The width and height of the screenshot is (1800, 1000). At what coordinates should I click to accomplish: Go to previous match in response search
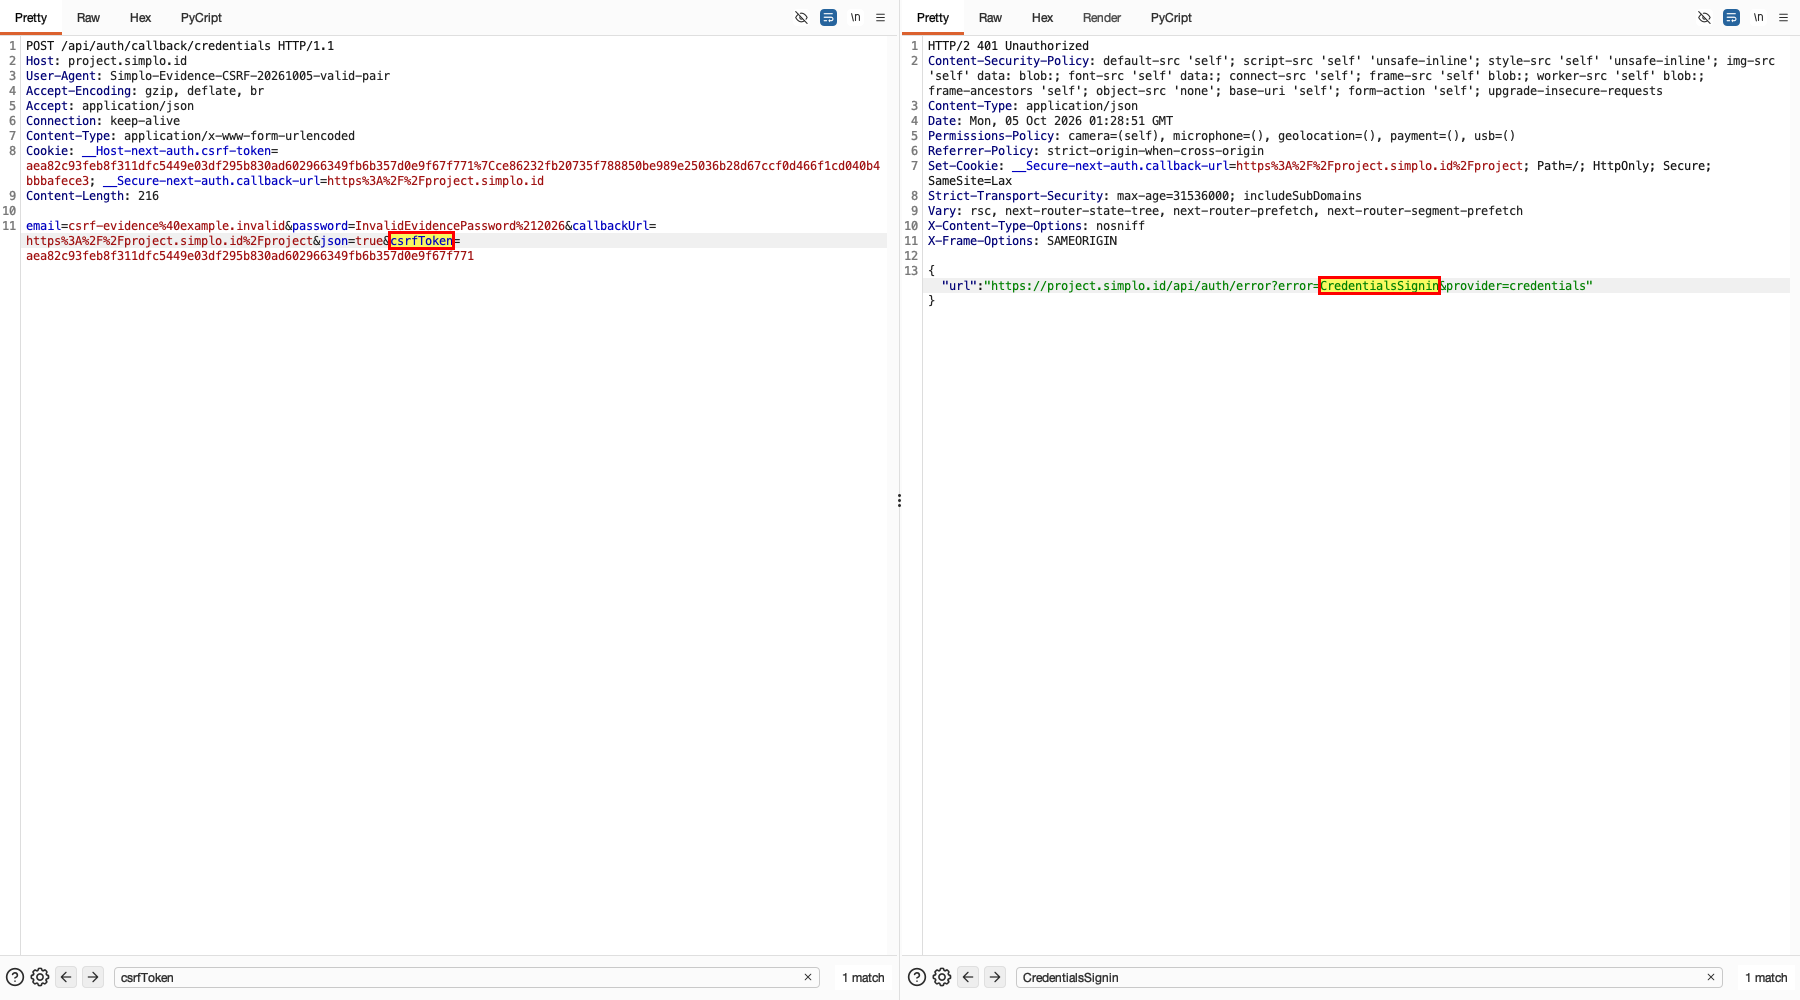point(968,977)
